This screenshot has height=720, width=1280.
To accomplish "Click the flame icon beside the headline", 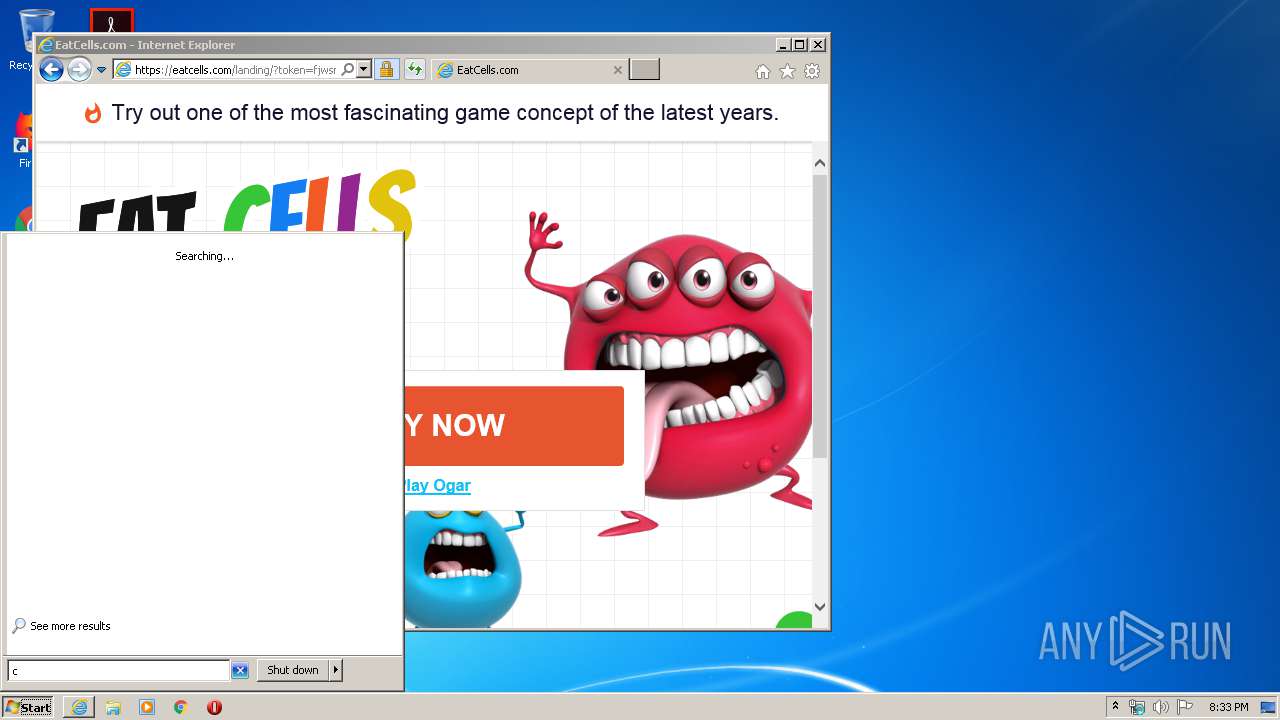I will coord(93,113).
